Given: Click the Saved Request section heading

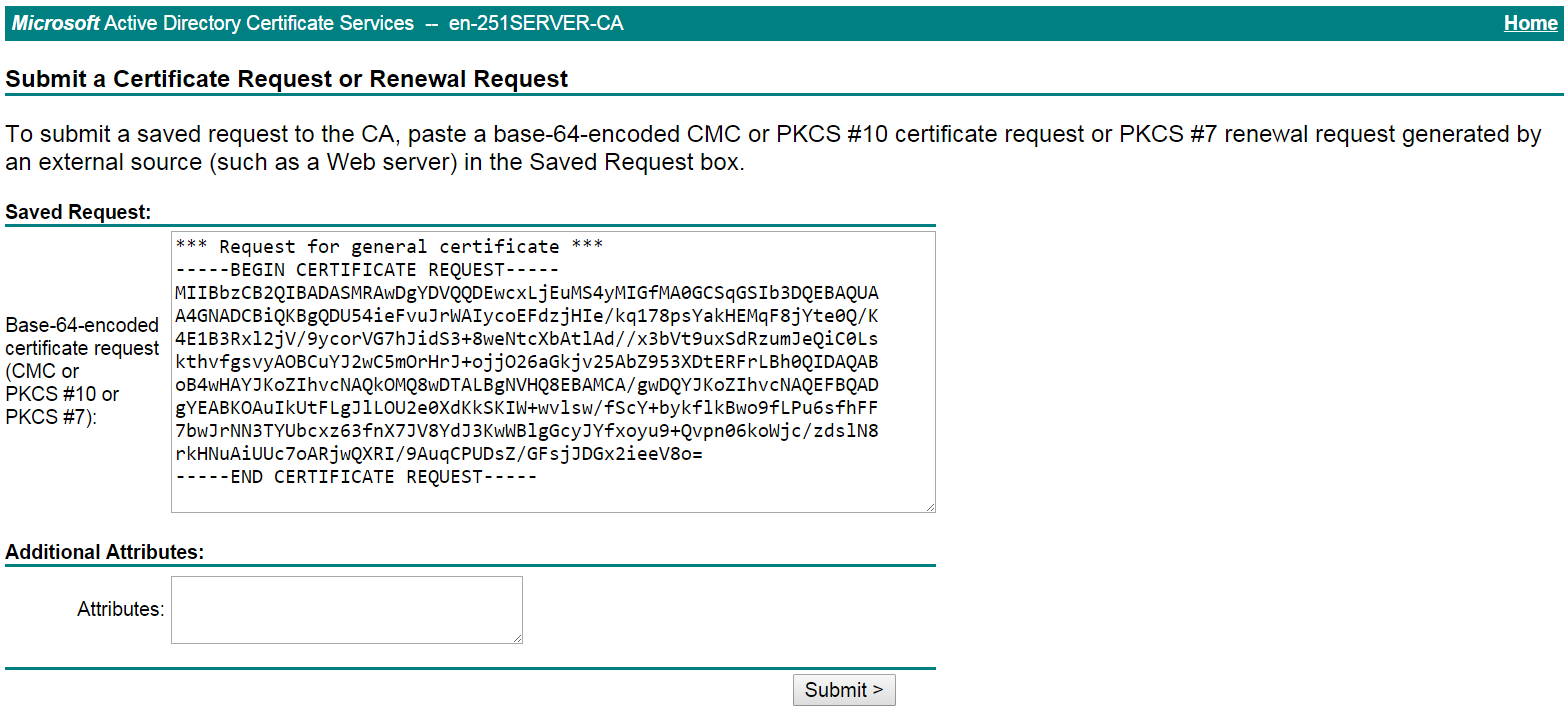Looking at the screenshot, I should click(x=64, y=210).
